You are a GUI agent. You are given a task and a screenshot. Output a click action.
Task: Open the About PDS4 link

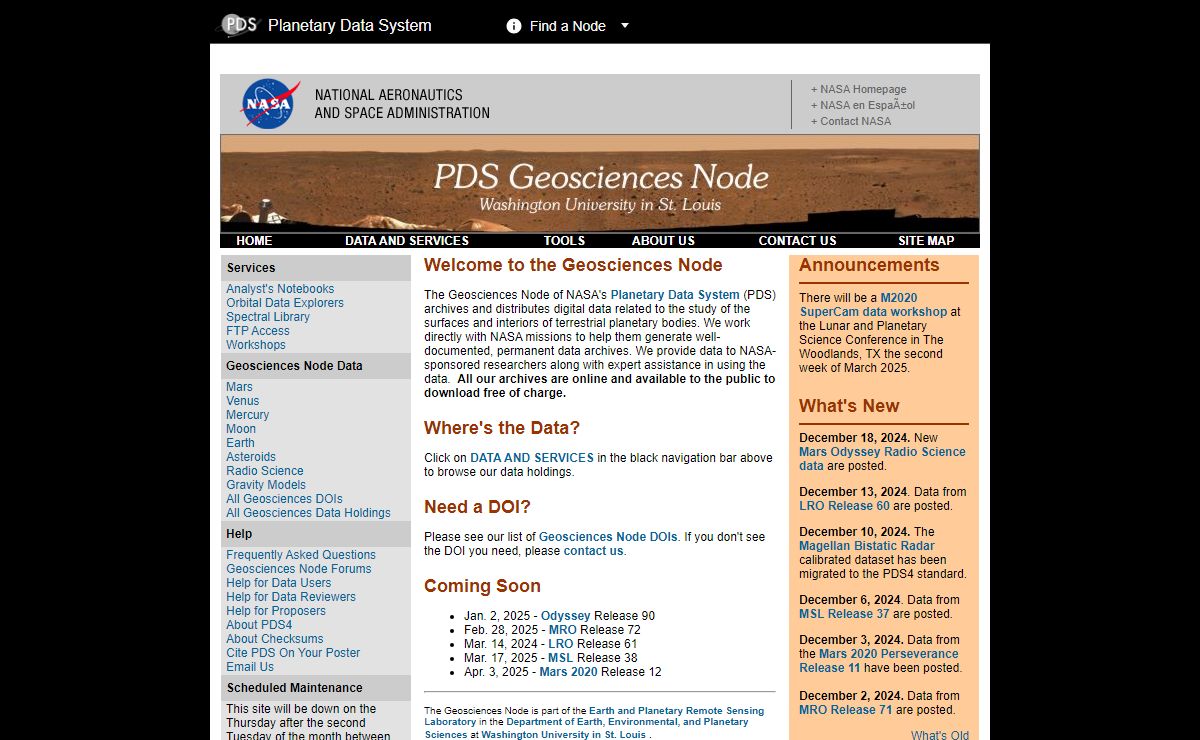coord(259,625)
